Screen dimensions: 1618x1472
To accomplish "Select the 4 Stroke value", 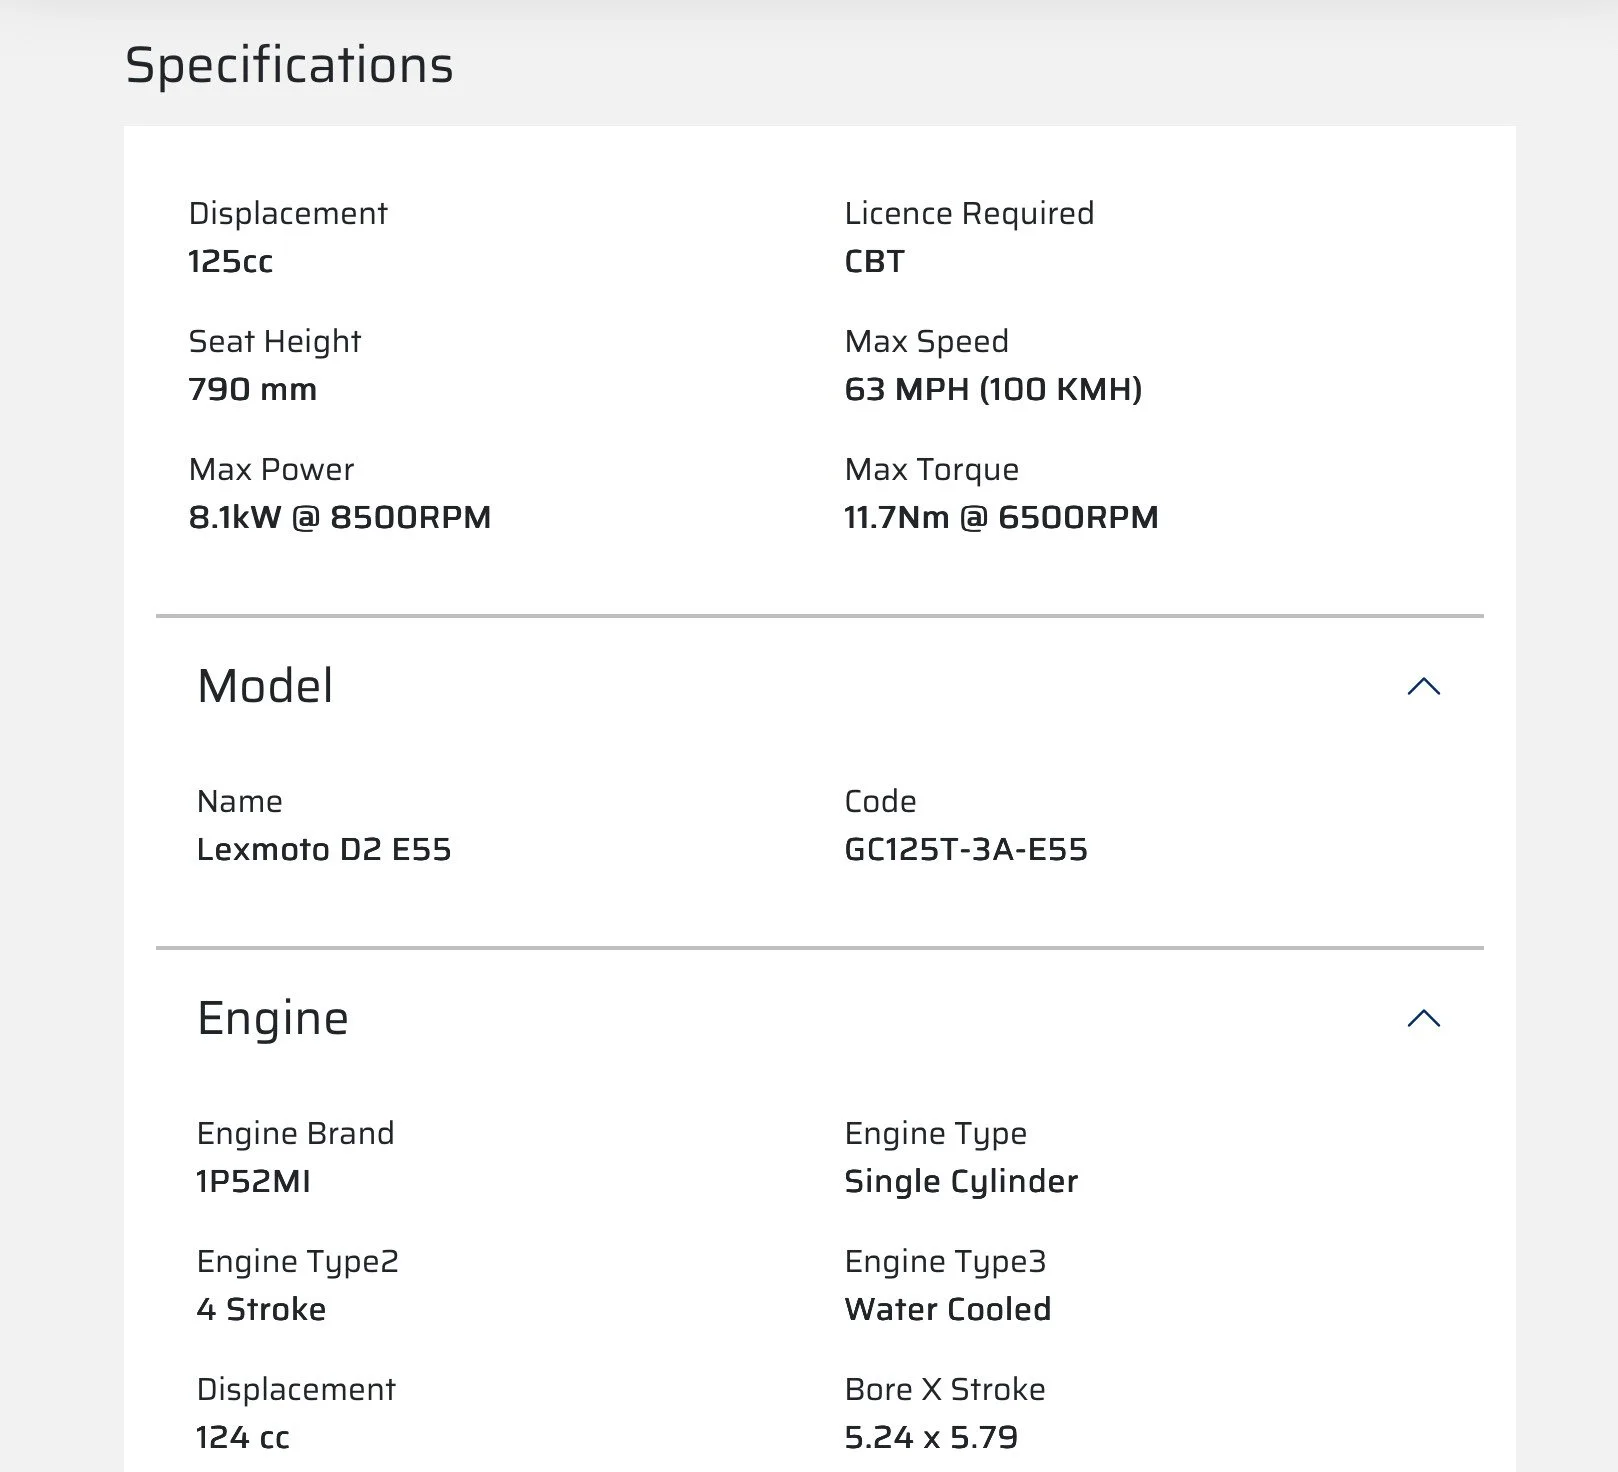I will [261, 1310].
